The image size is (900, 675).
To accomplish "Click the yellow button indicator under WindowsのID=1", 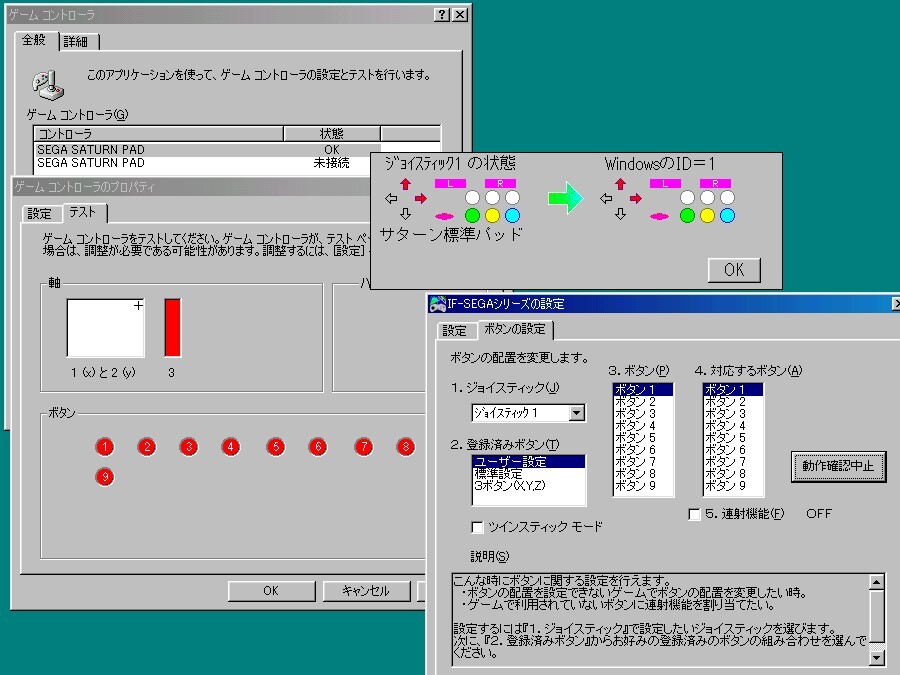I will 706,215.
